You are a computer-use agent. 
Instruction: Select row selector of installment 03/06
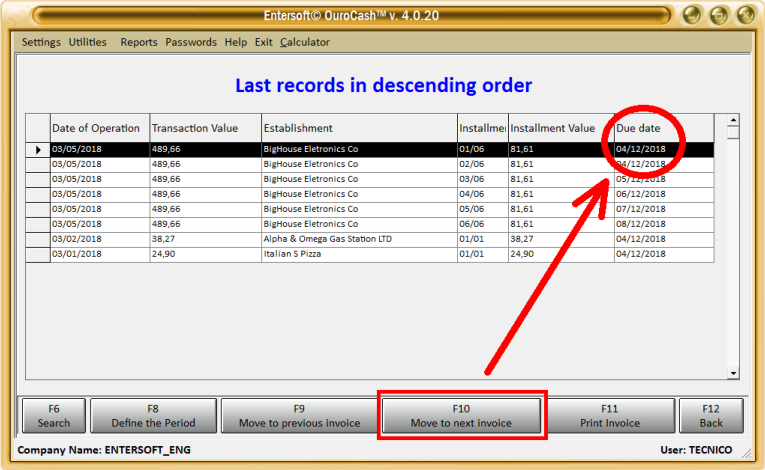[x=38, y=180]
